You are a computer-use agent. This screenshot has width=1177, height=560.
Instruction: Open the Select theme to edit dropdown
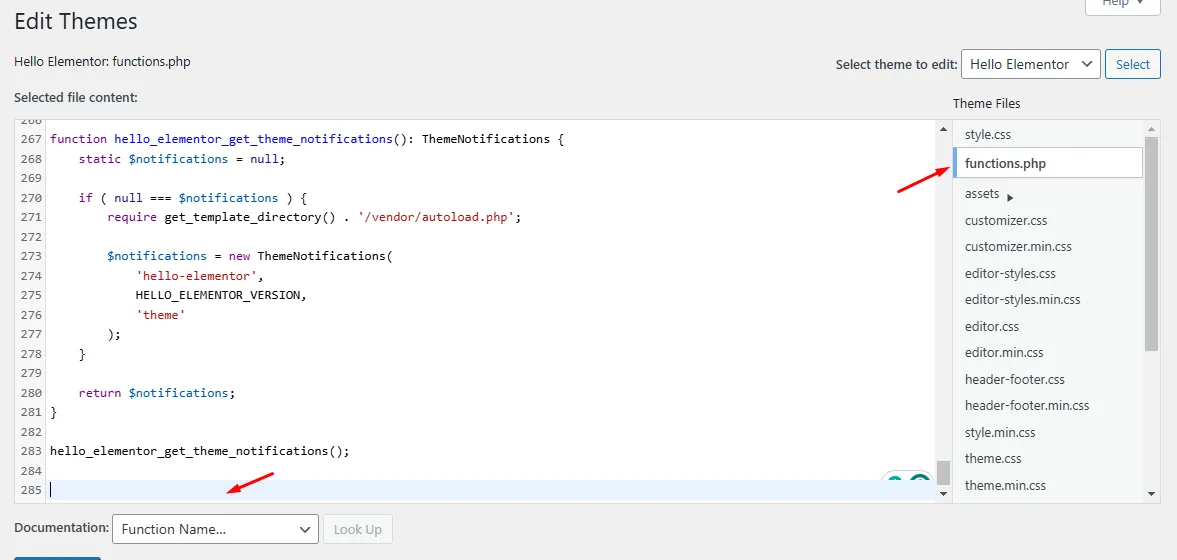(1031, 65)
